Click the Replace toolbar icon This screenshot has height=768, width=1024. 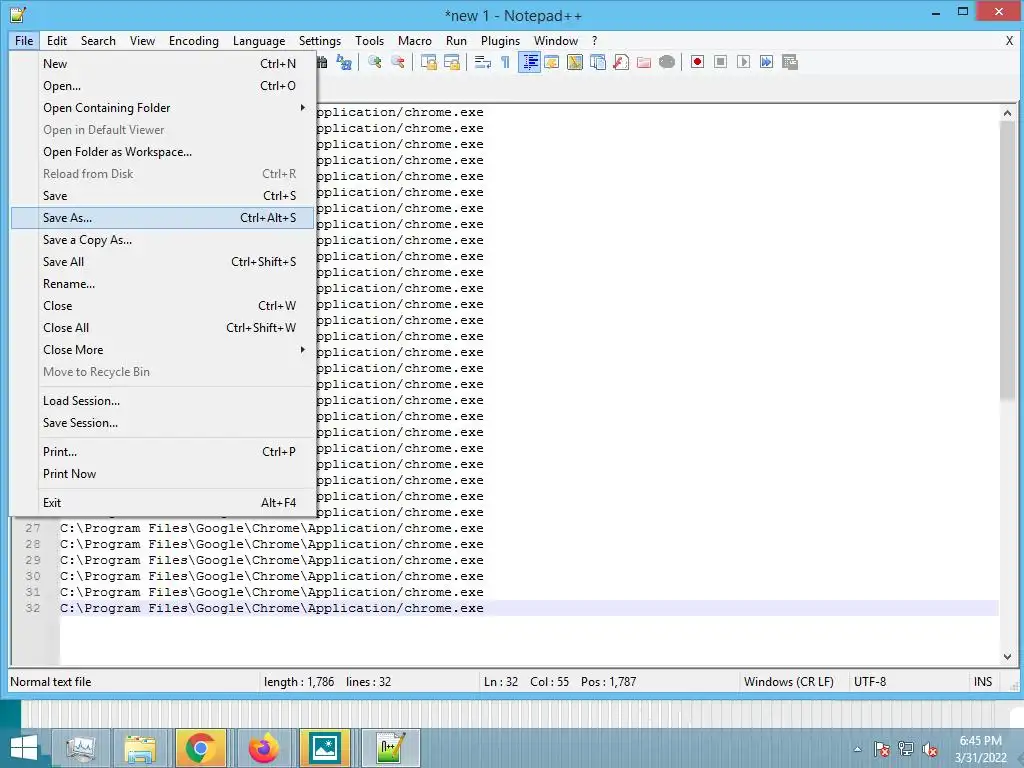[x=344, y=62]
